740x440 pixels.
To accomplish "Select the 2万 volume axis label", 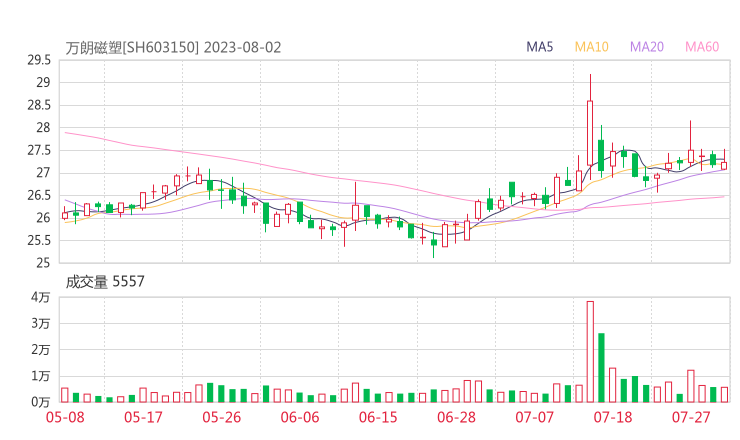I will [x=41, y=350].
